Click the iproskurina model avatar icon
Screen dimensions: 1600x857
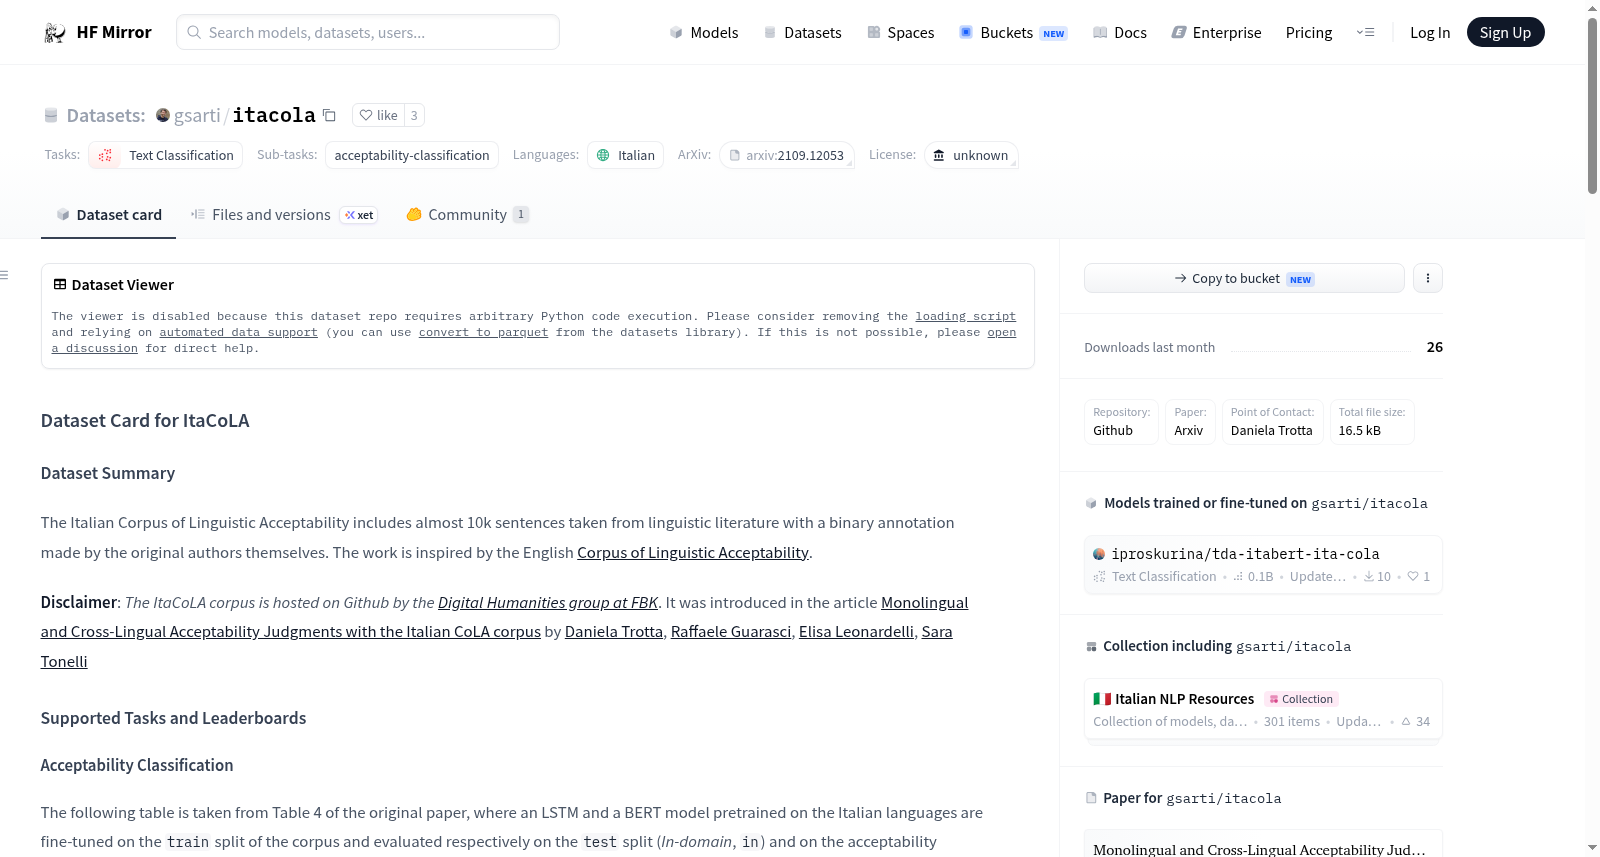pos(1099,554)
